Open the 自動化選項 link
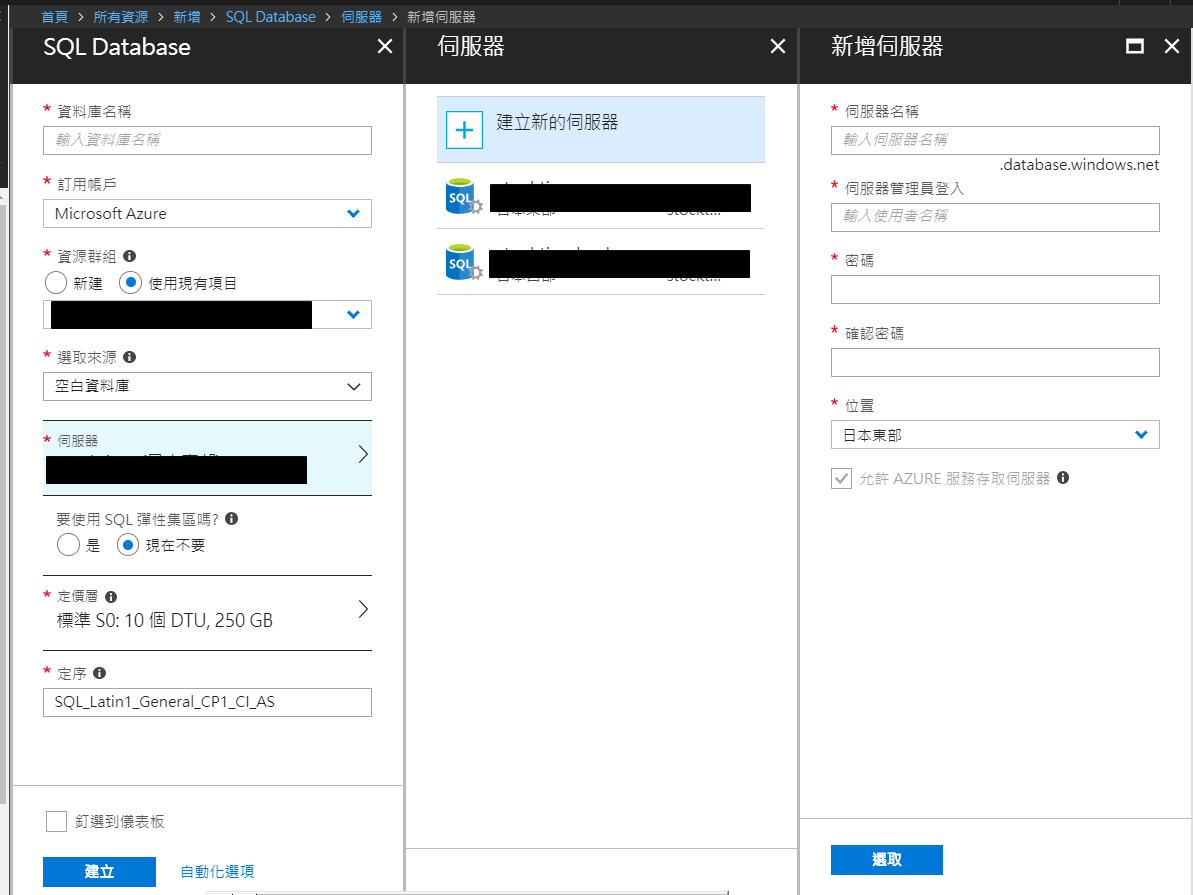Screen dimensions: 1193x895 (218, 871)
